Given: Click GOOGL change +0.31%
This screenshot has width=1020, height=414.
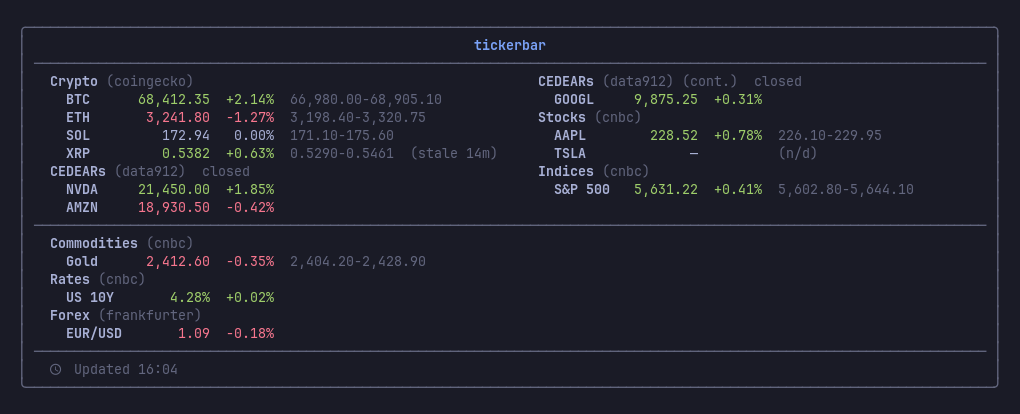Looking at the screenshot, I should coord(738,100).
